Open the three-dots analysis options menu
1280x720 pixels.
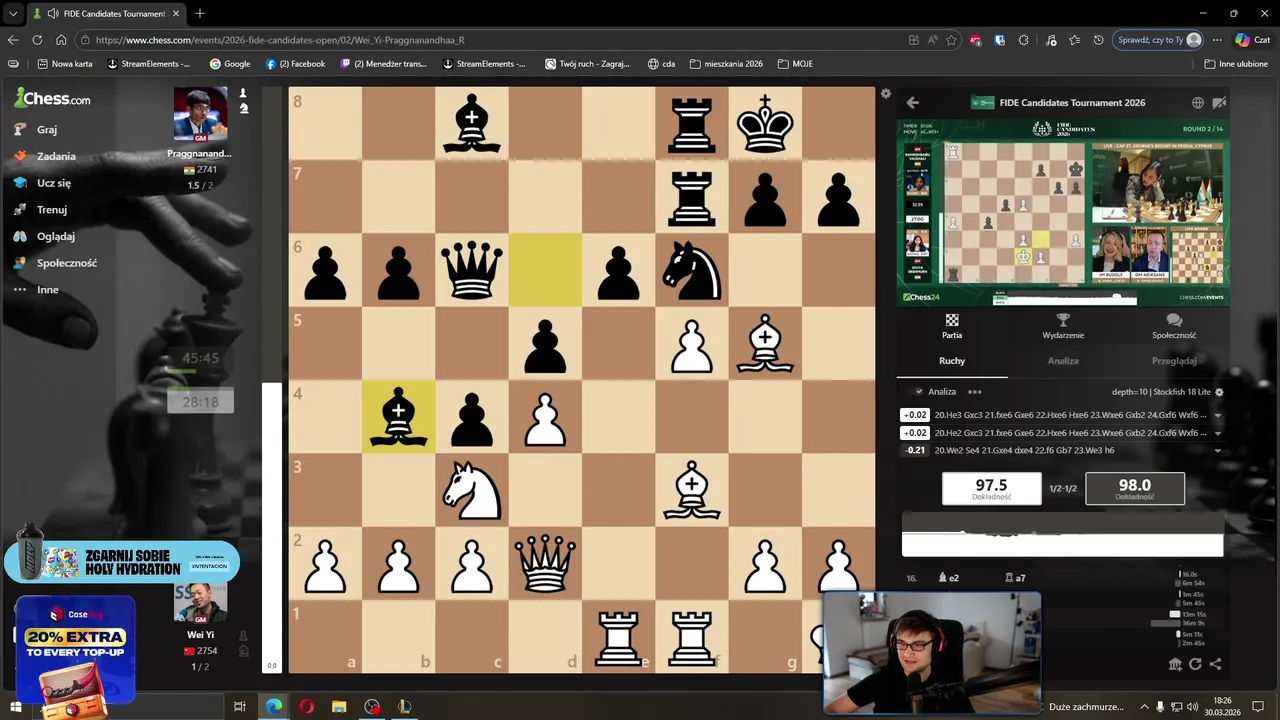[974, 392]
